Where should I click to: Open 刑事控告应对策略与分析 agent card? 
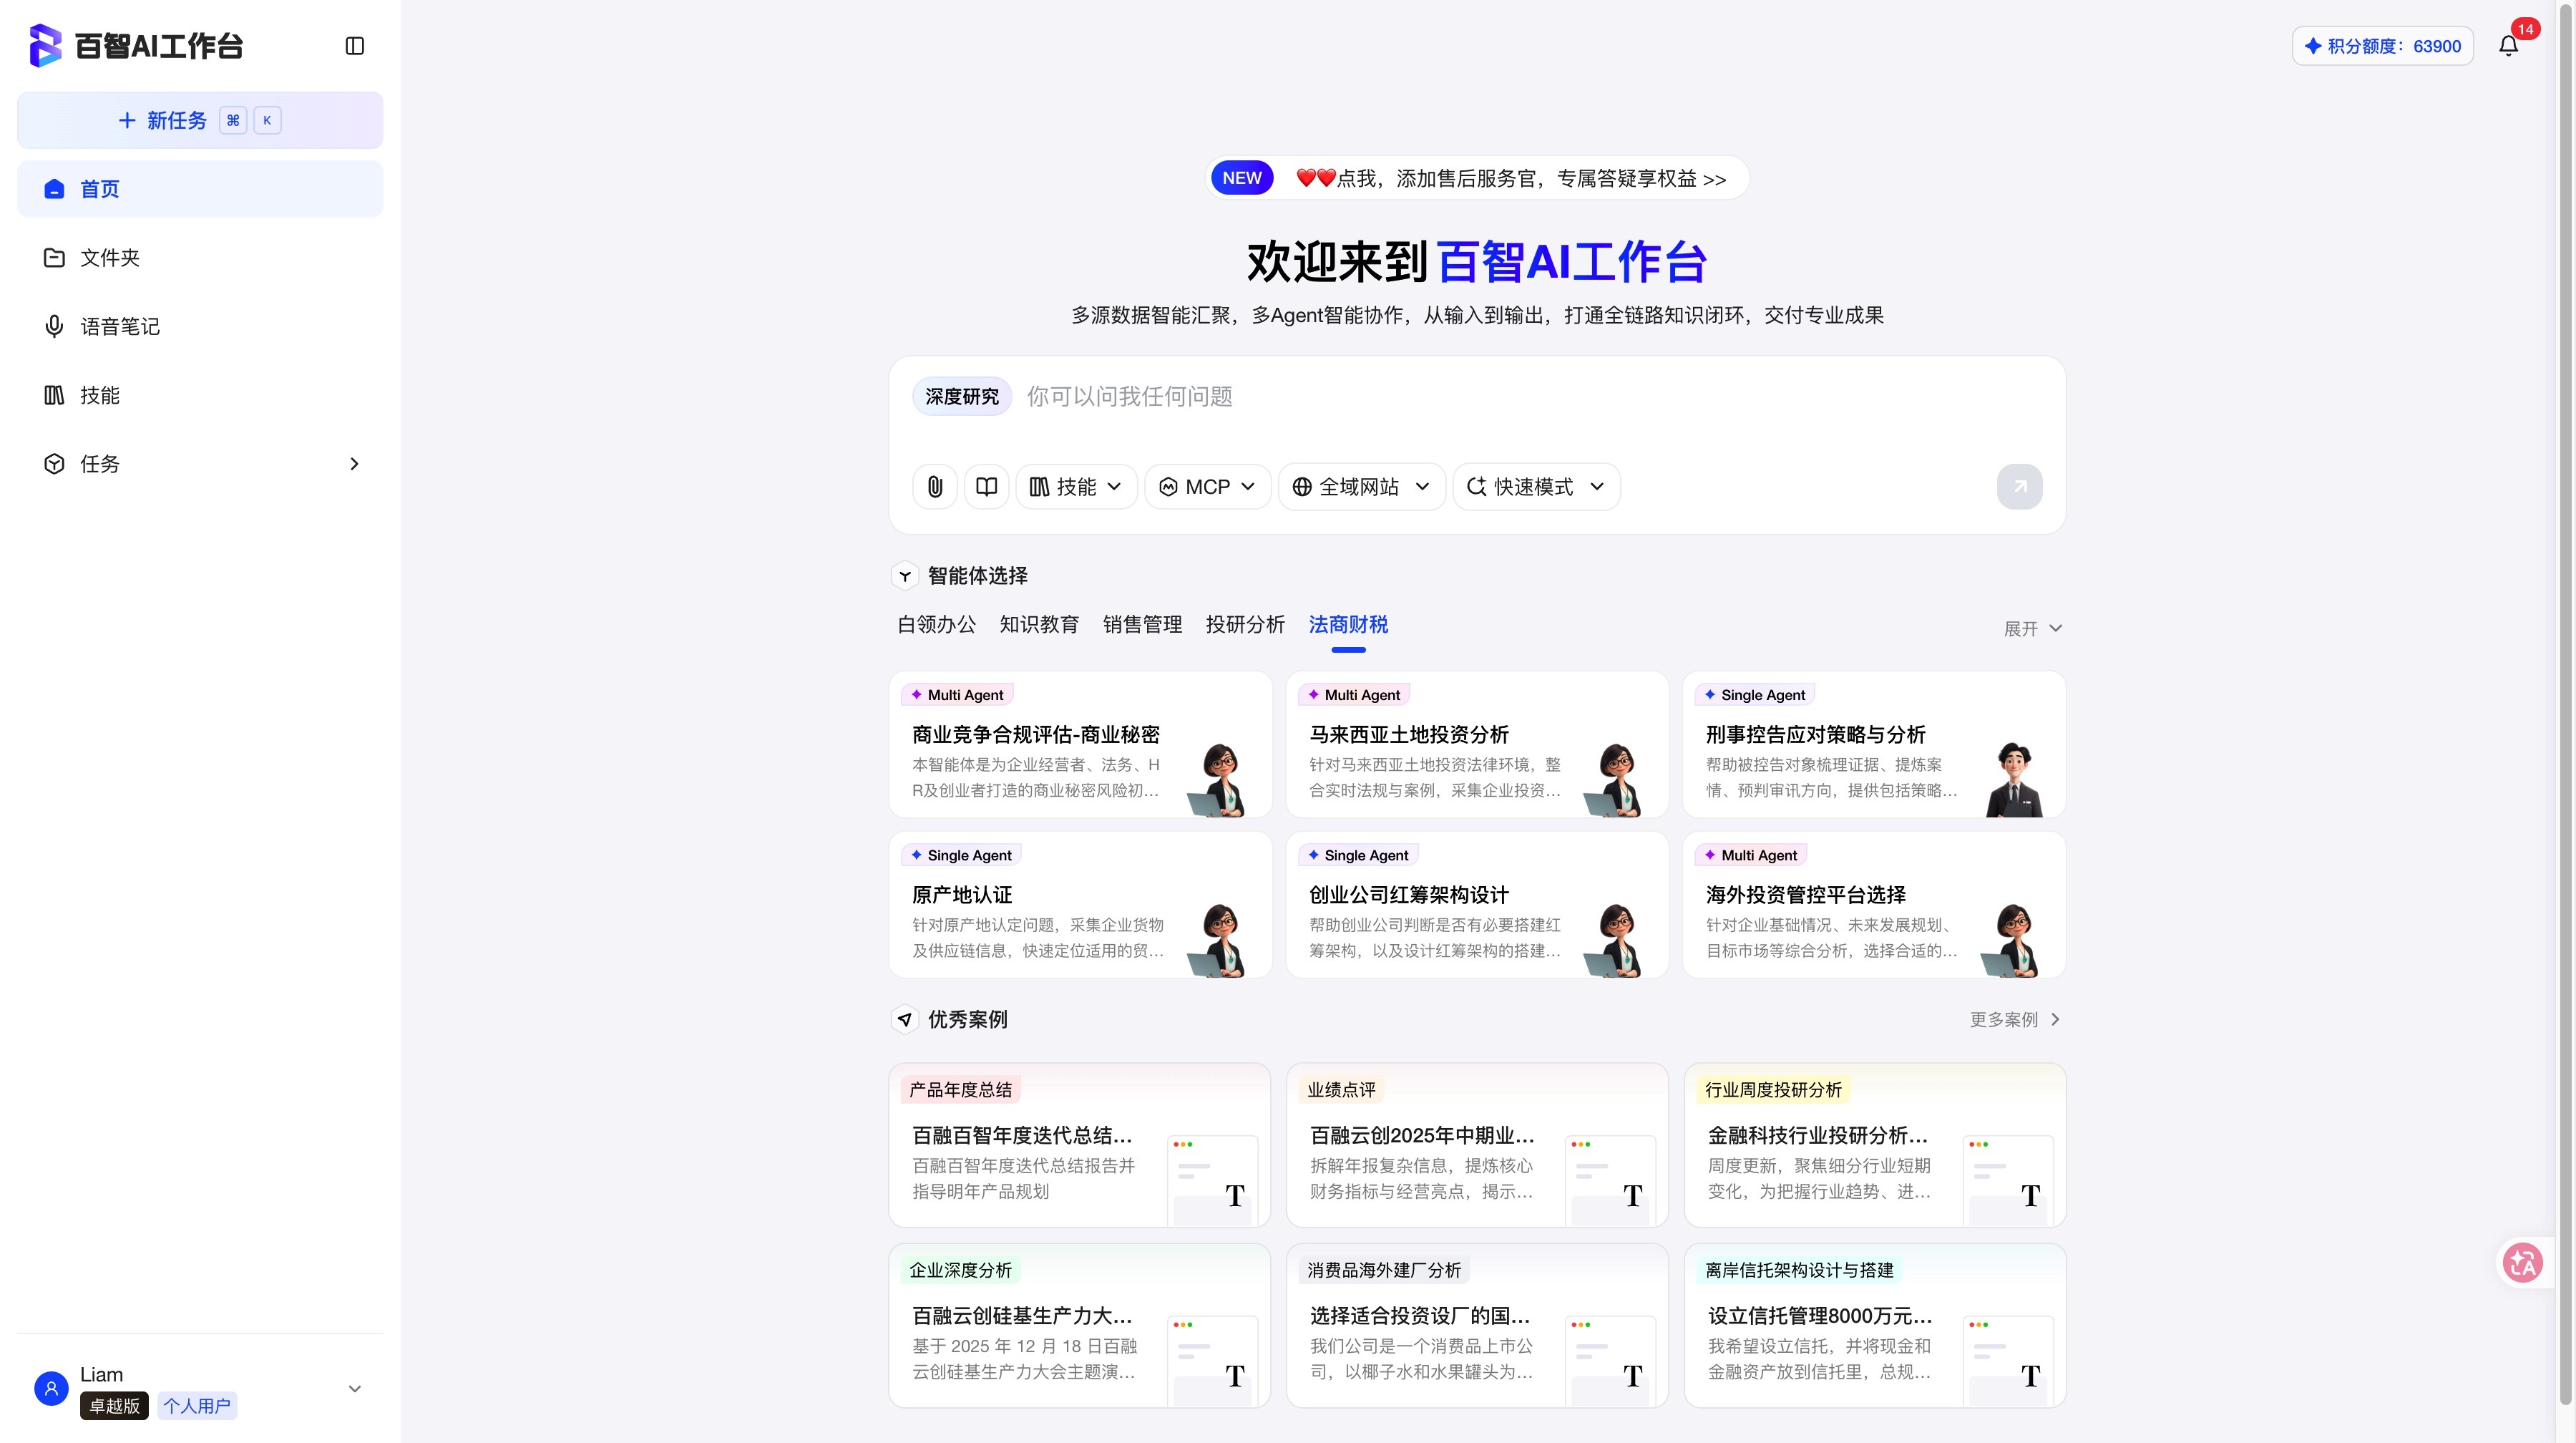point(1874,744)
